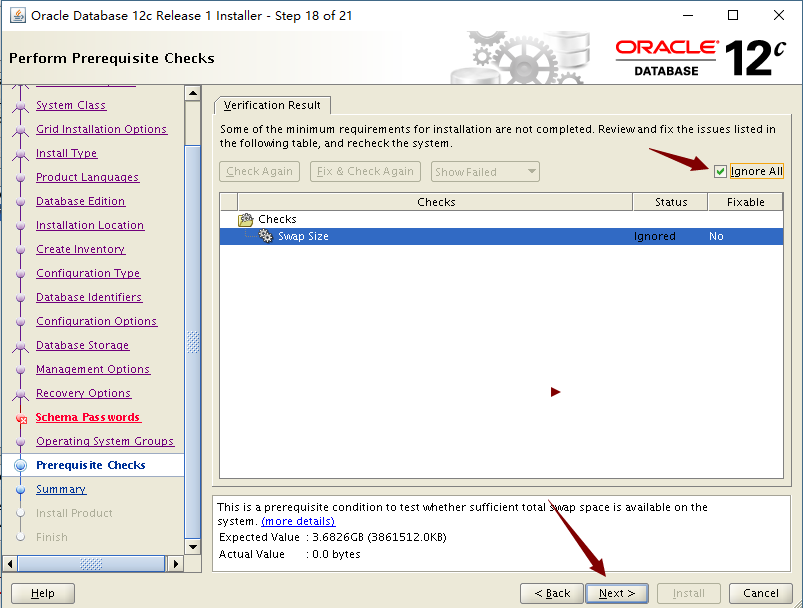Click the Schema Passwords error step icon
The image size is (803, 608).
[x=21, y=418]
